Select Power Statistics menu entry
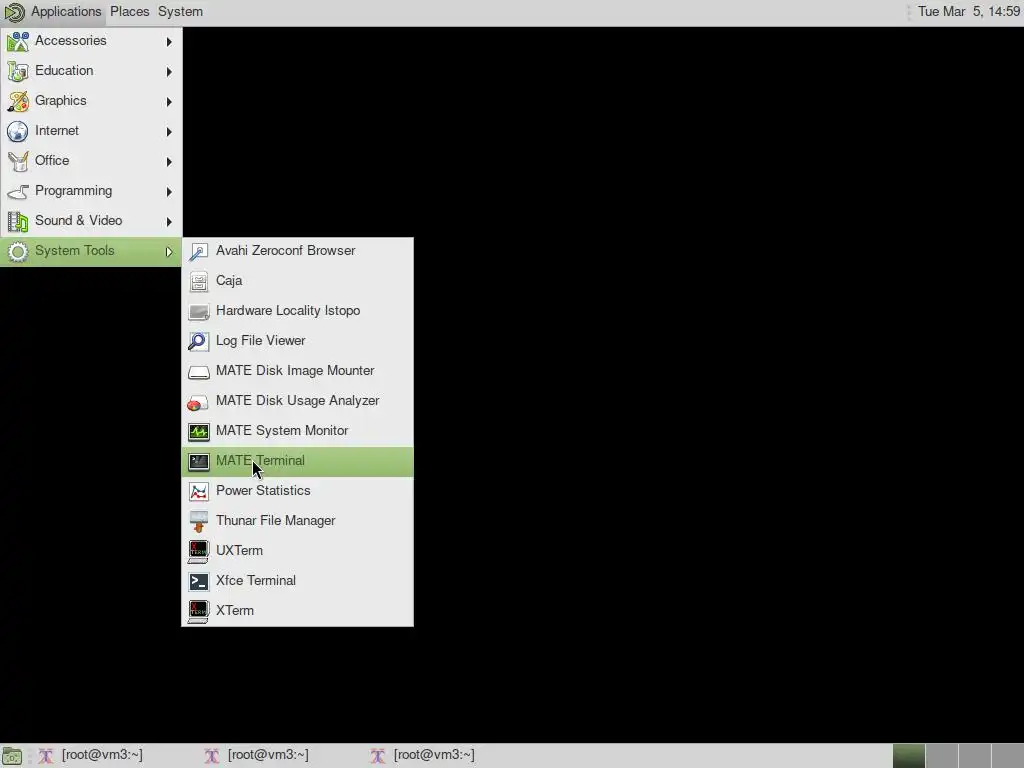Screen dimensions: 1024x768 click(x=297, y=492)
